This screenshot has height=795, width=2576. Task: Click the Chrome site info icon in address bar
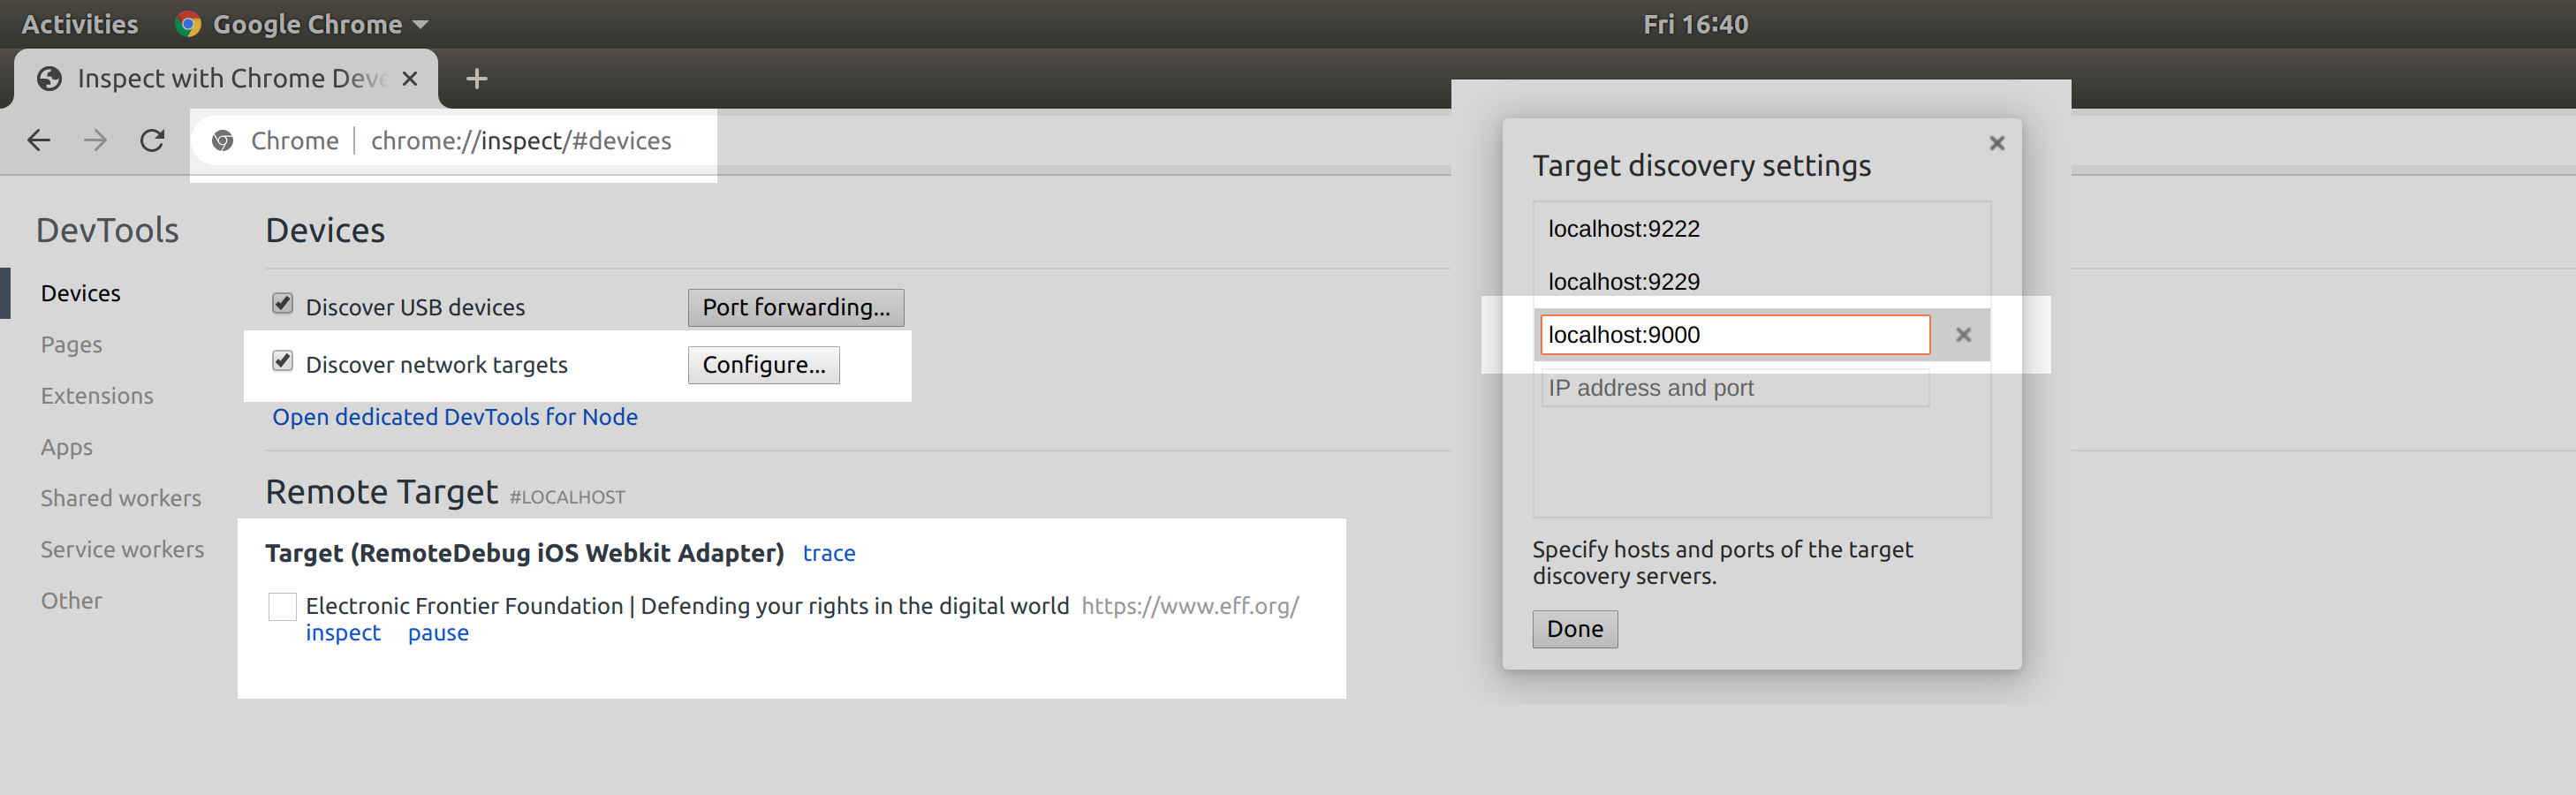point(223,141)
